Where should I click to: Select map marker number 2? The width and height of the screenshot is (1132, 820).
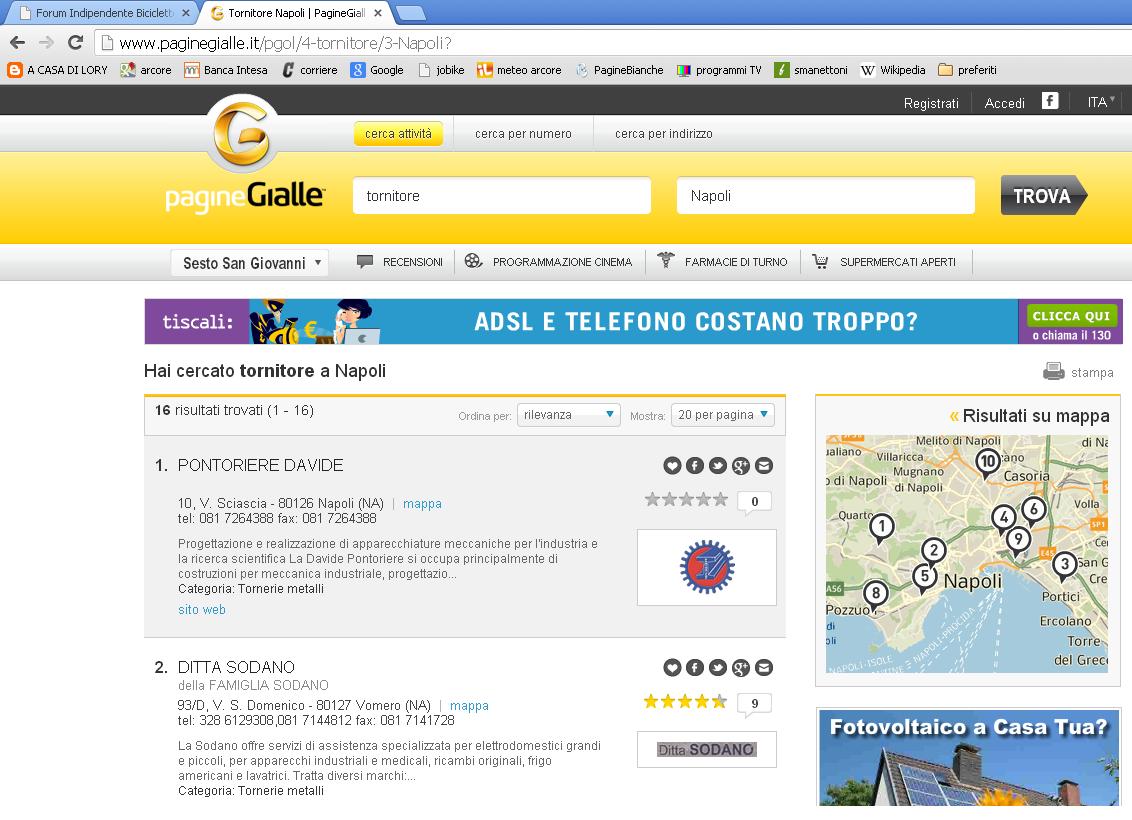pyautogui.click(x=933, y=552)
